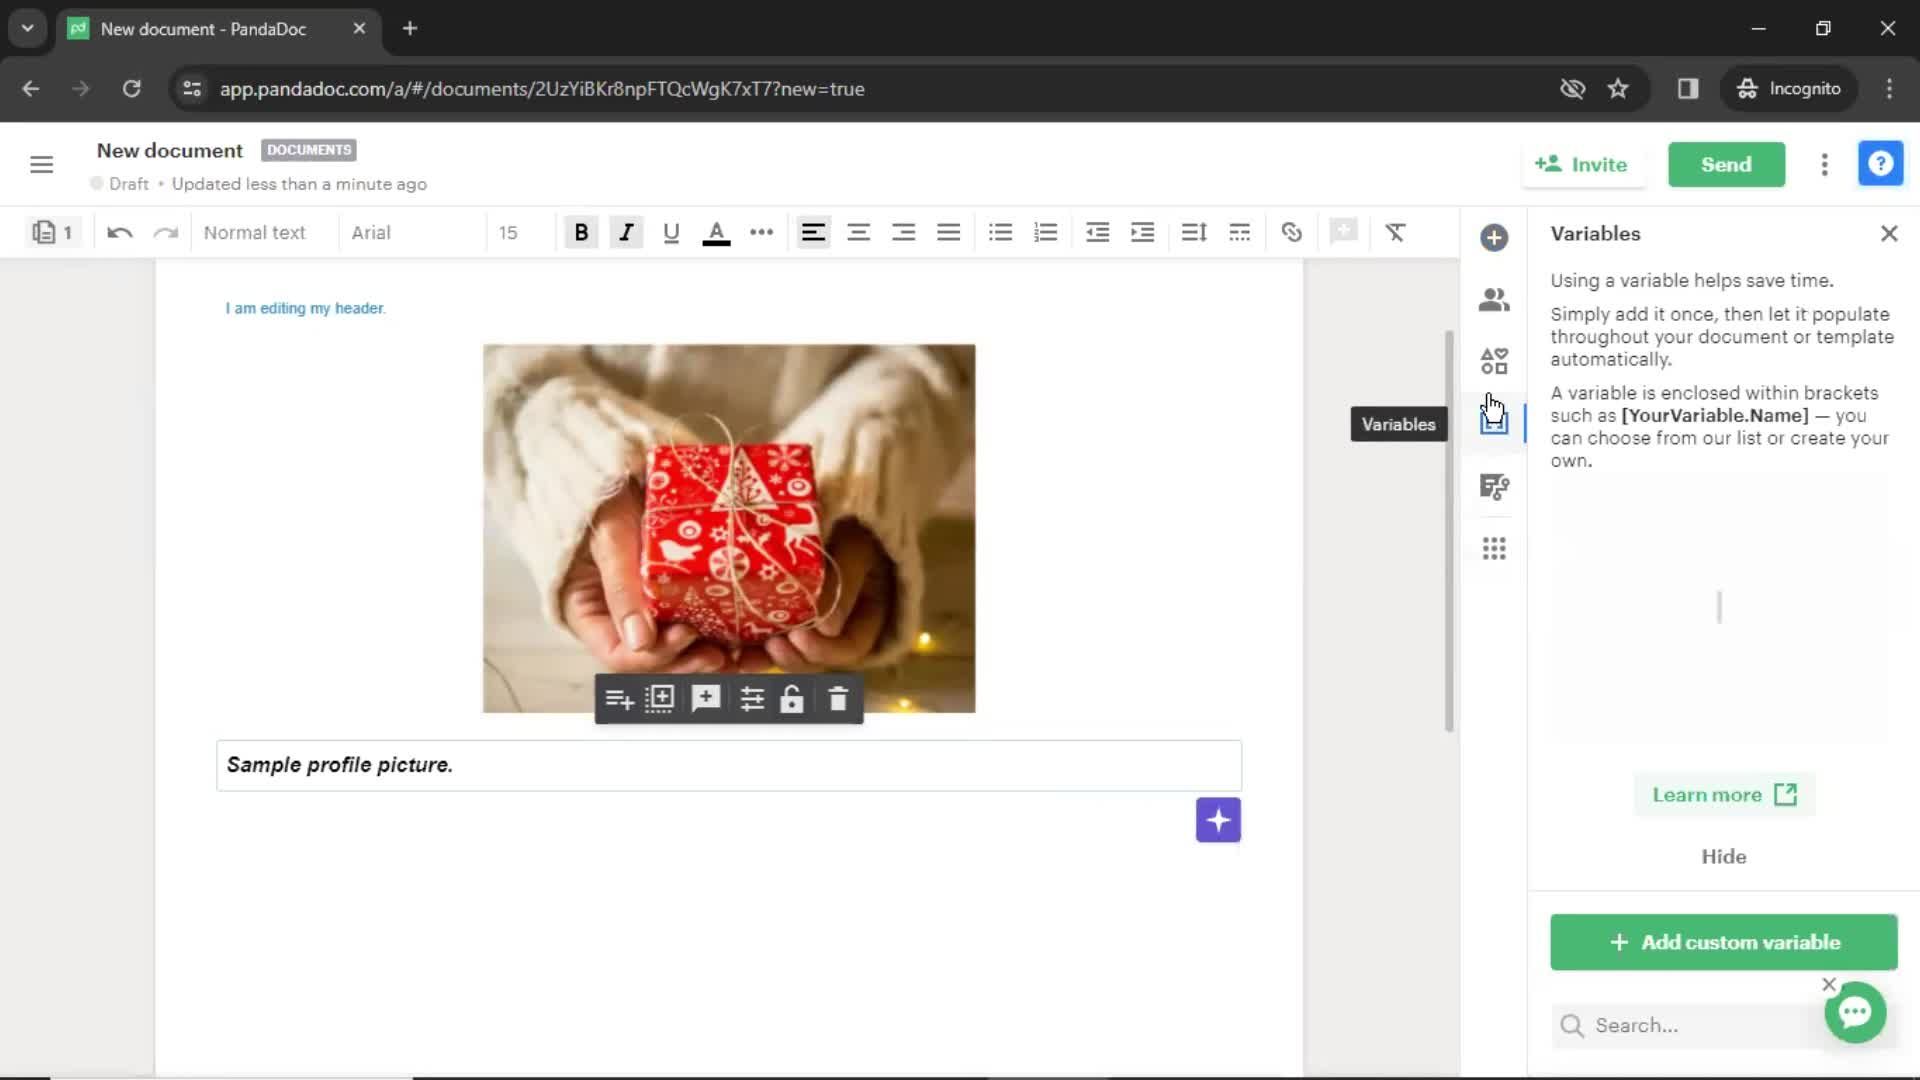Click the Bold formatting icon
1920x1080 pixels.
pos(582,233)
